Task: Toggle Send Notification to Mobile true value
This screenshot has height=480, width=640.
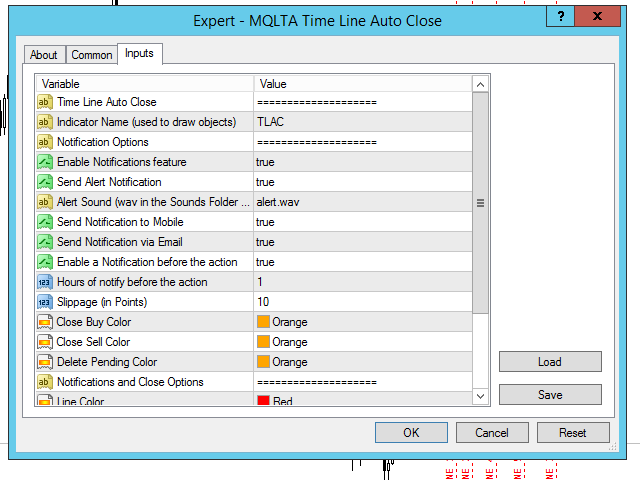Action: click(x=265, y=222)
